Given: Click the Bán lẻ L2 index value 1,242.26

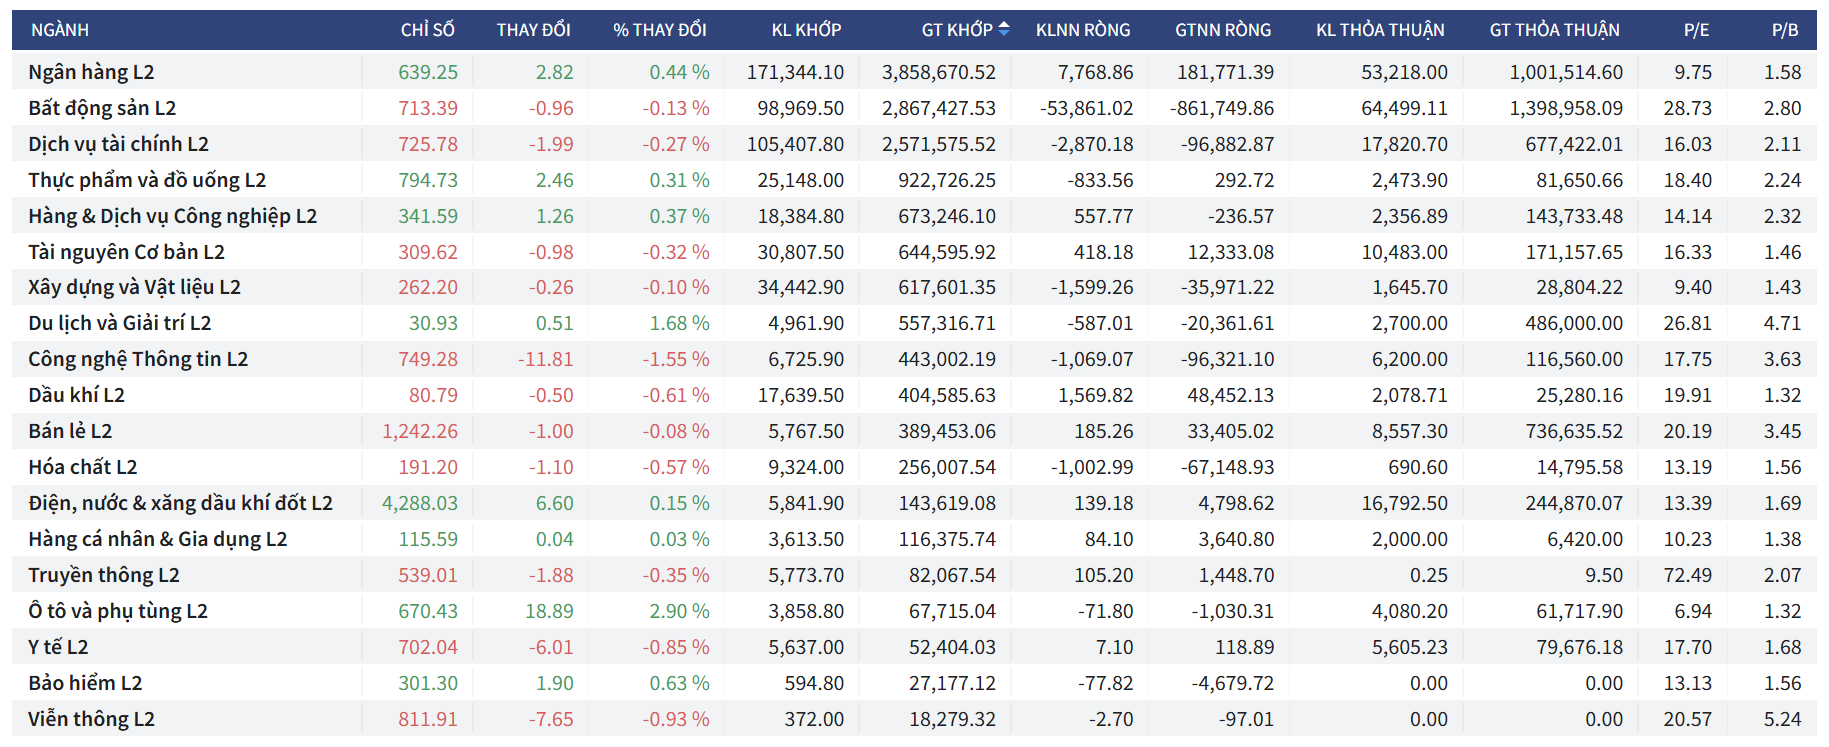Looking at the screenshot, I should coord(420,431).
